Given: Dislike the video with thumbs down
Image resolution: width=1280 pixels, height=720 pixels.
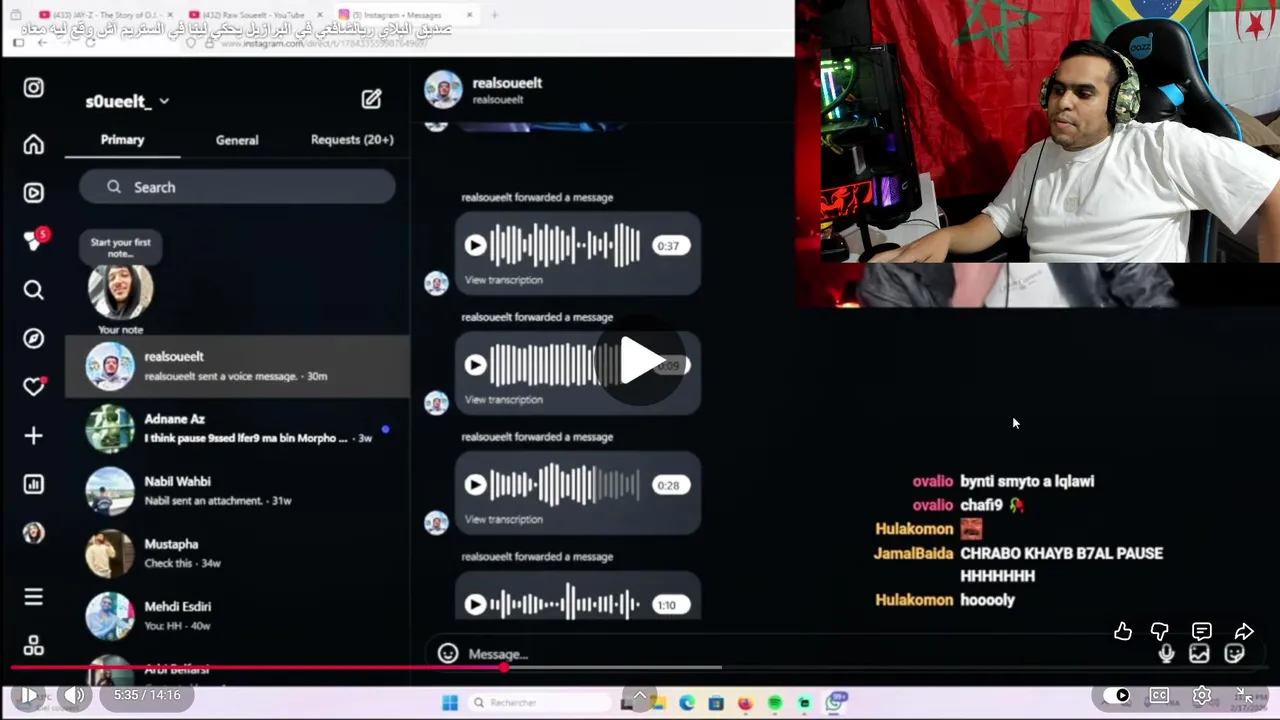Looking at the screenshot, I should tap(1160, 631).
